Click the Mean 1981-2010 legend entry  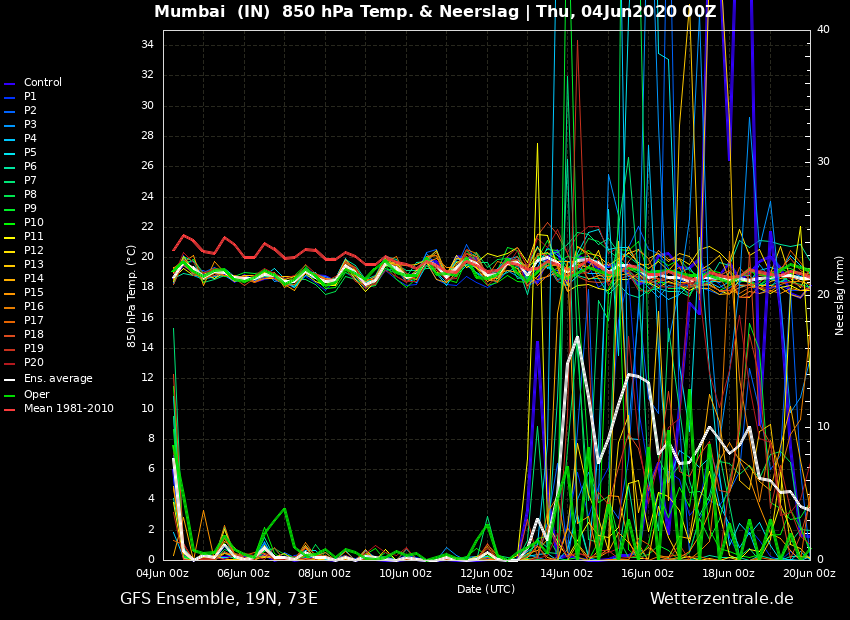68,409
